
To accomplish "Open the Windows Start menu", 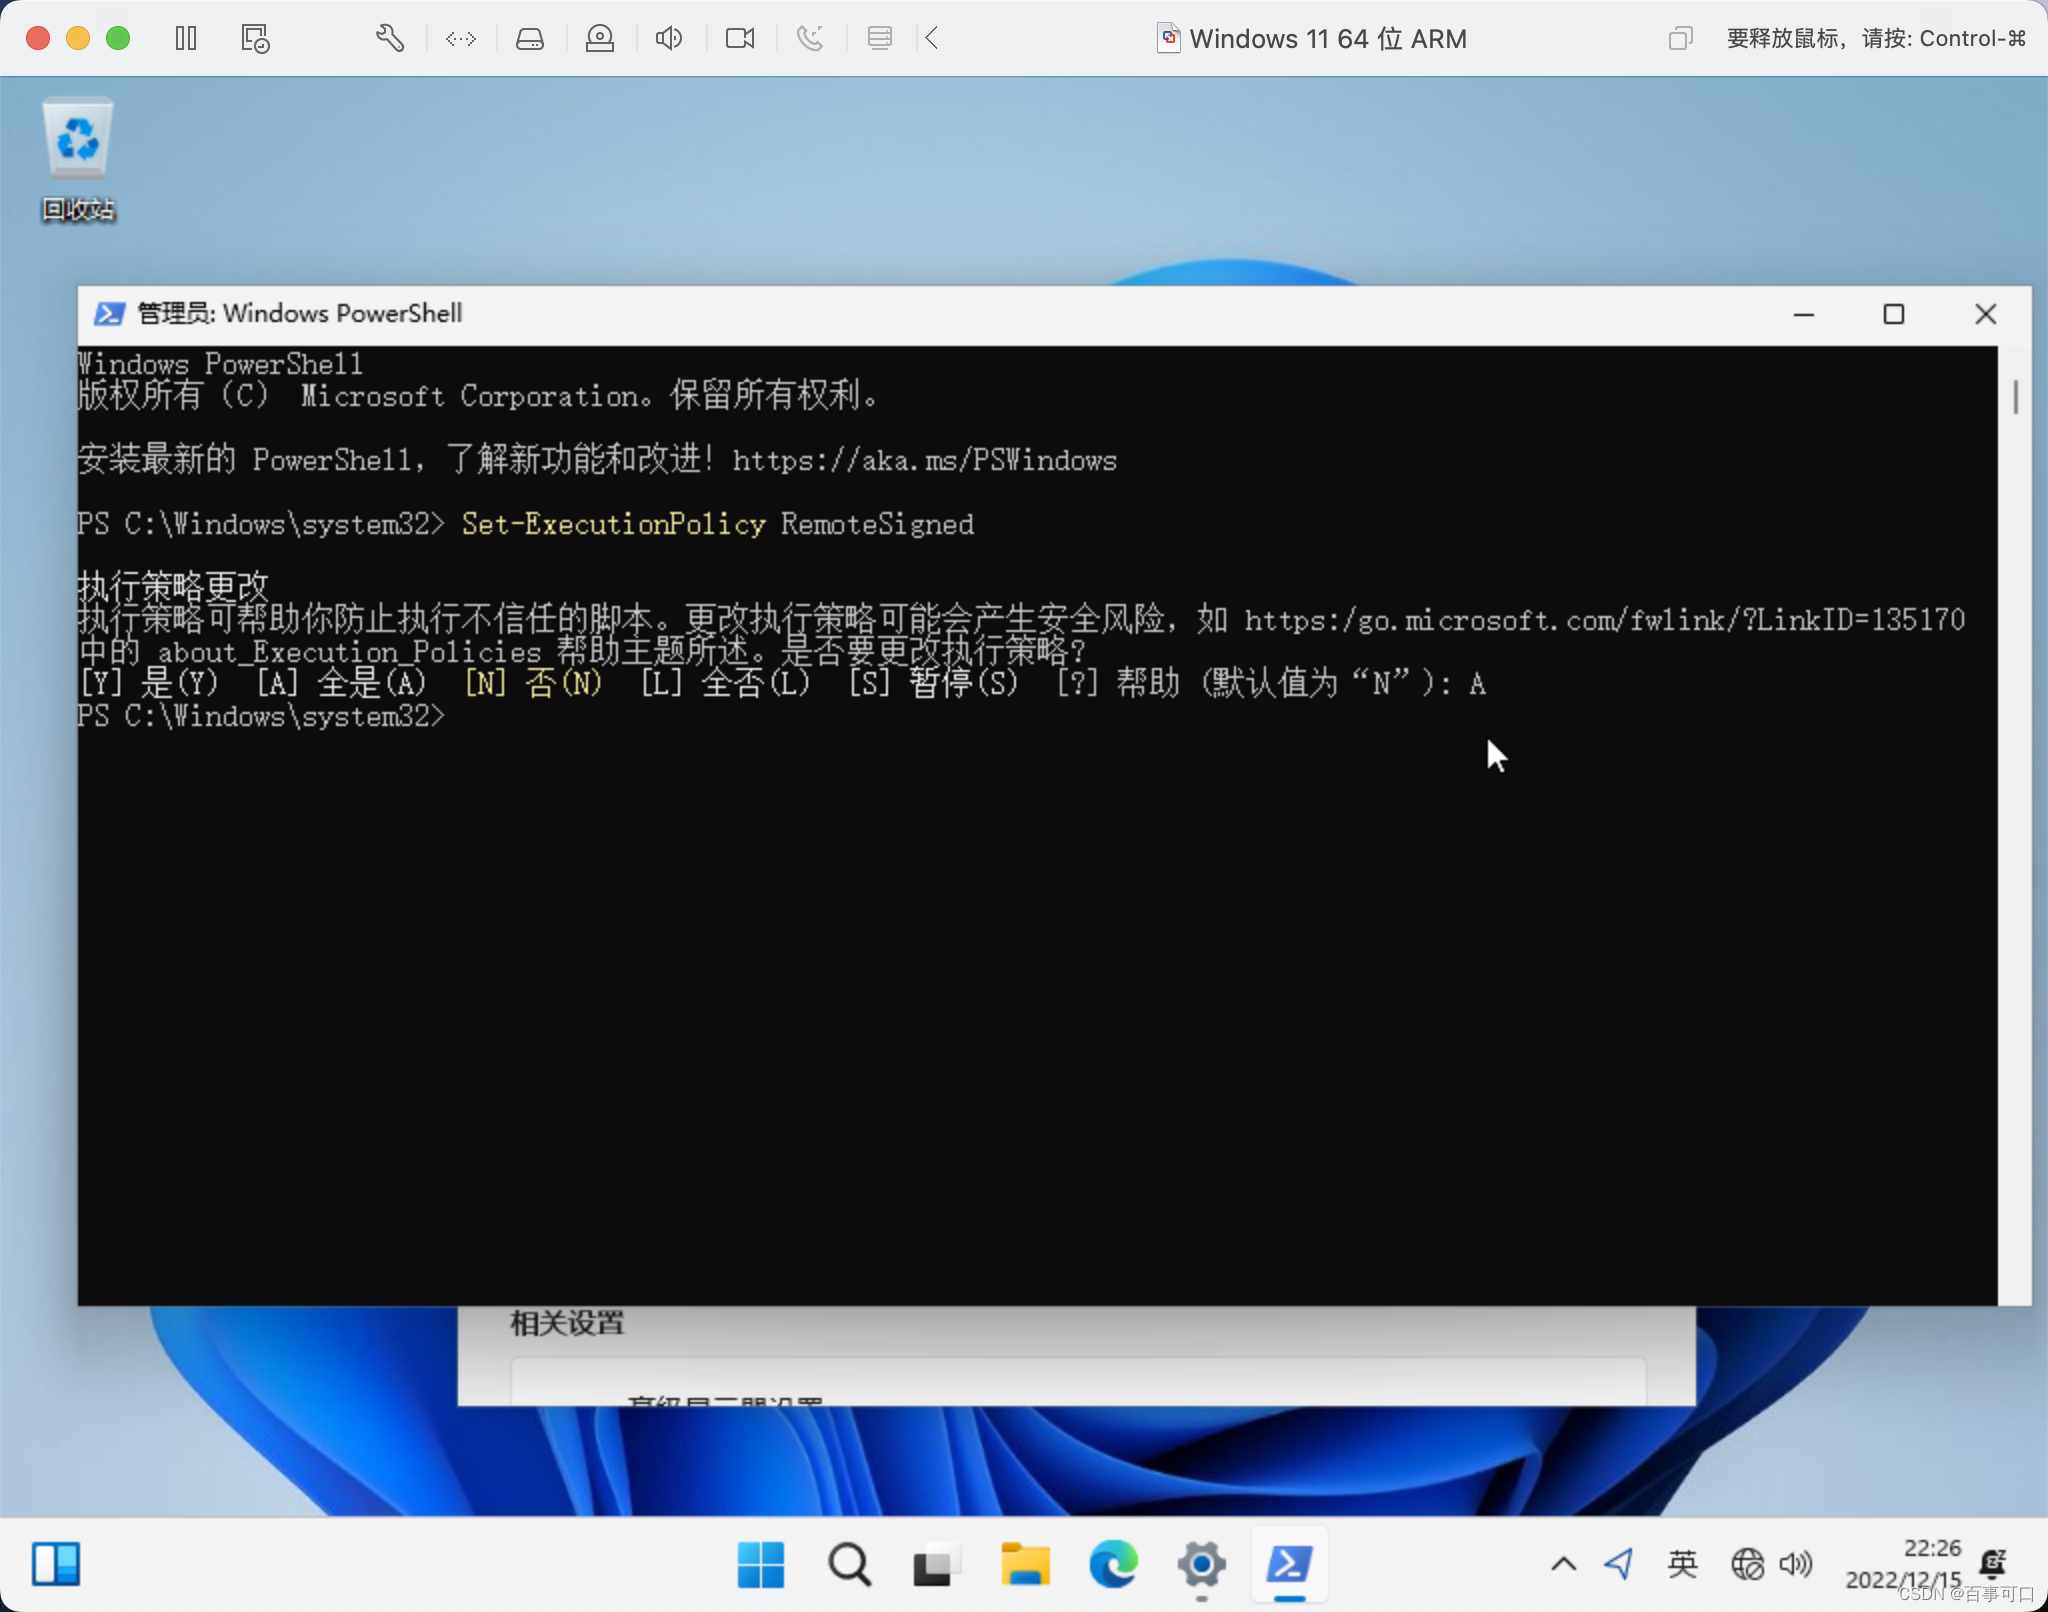I will tap(760, 1564).
